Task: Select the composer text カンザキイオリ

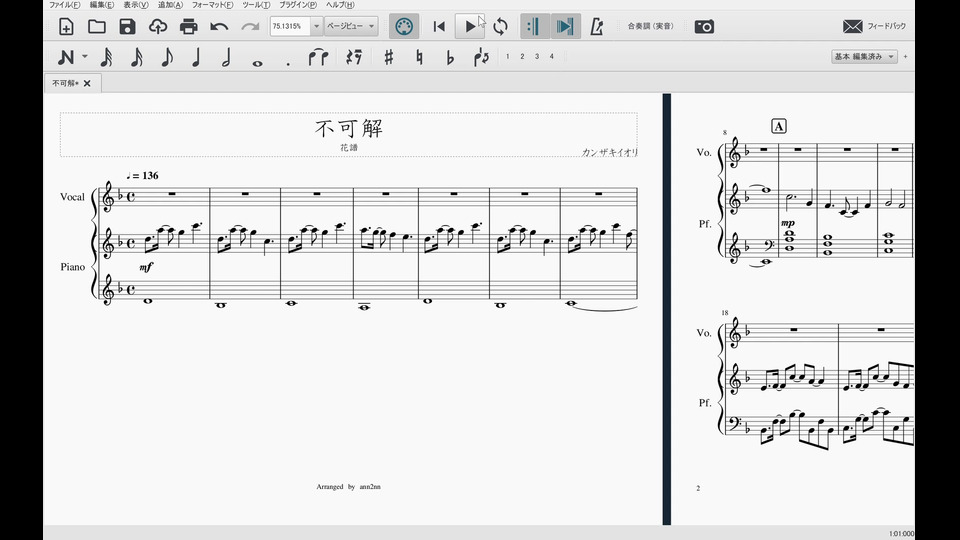Action: (610, 152)
